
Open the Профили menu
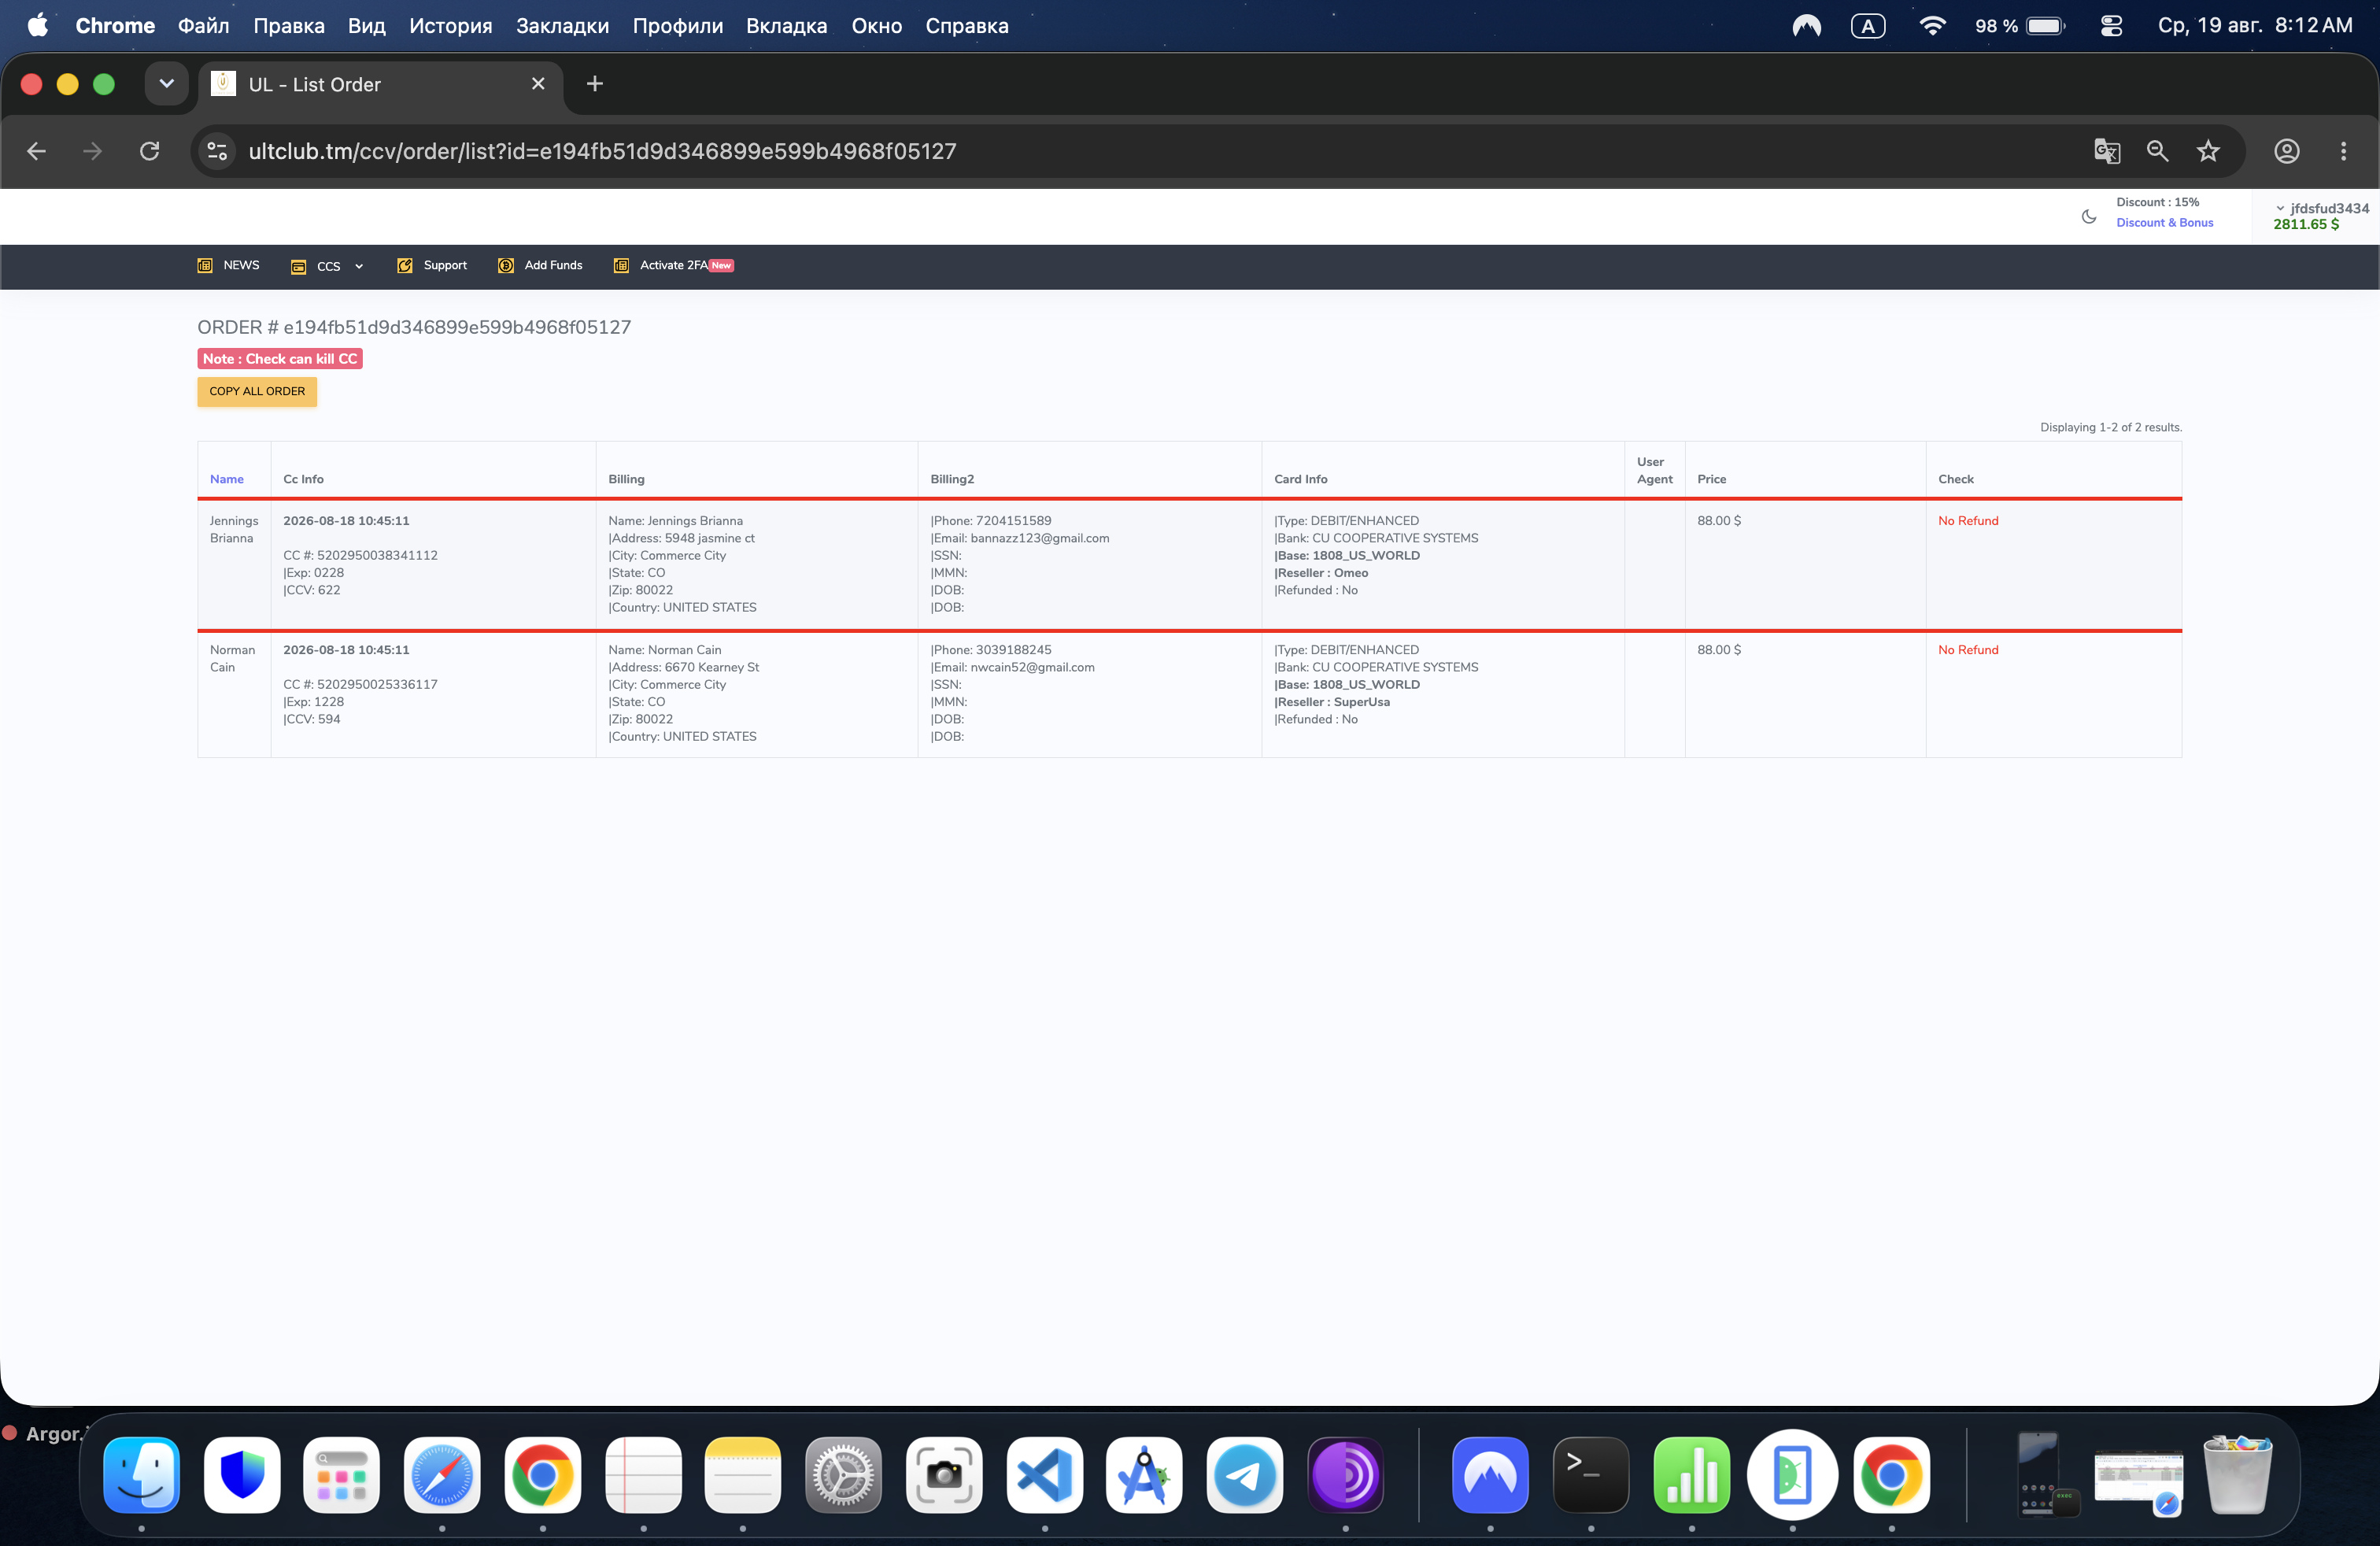coord(678,26)
